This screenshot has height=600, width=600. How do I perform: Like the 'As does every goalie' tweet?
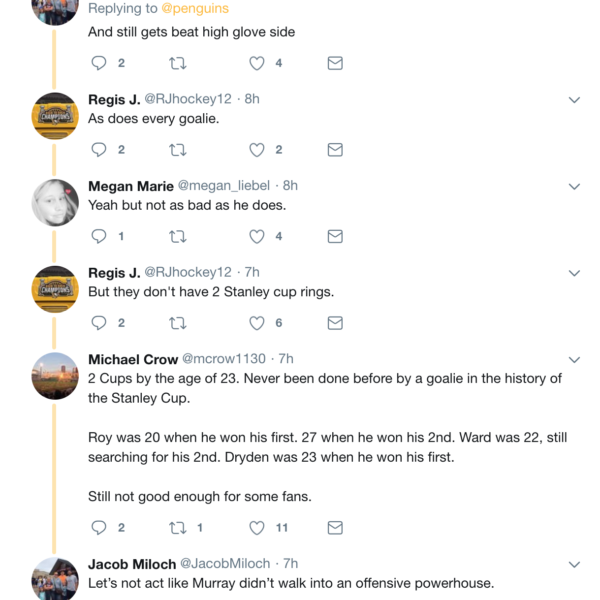pos(257,150)
